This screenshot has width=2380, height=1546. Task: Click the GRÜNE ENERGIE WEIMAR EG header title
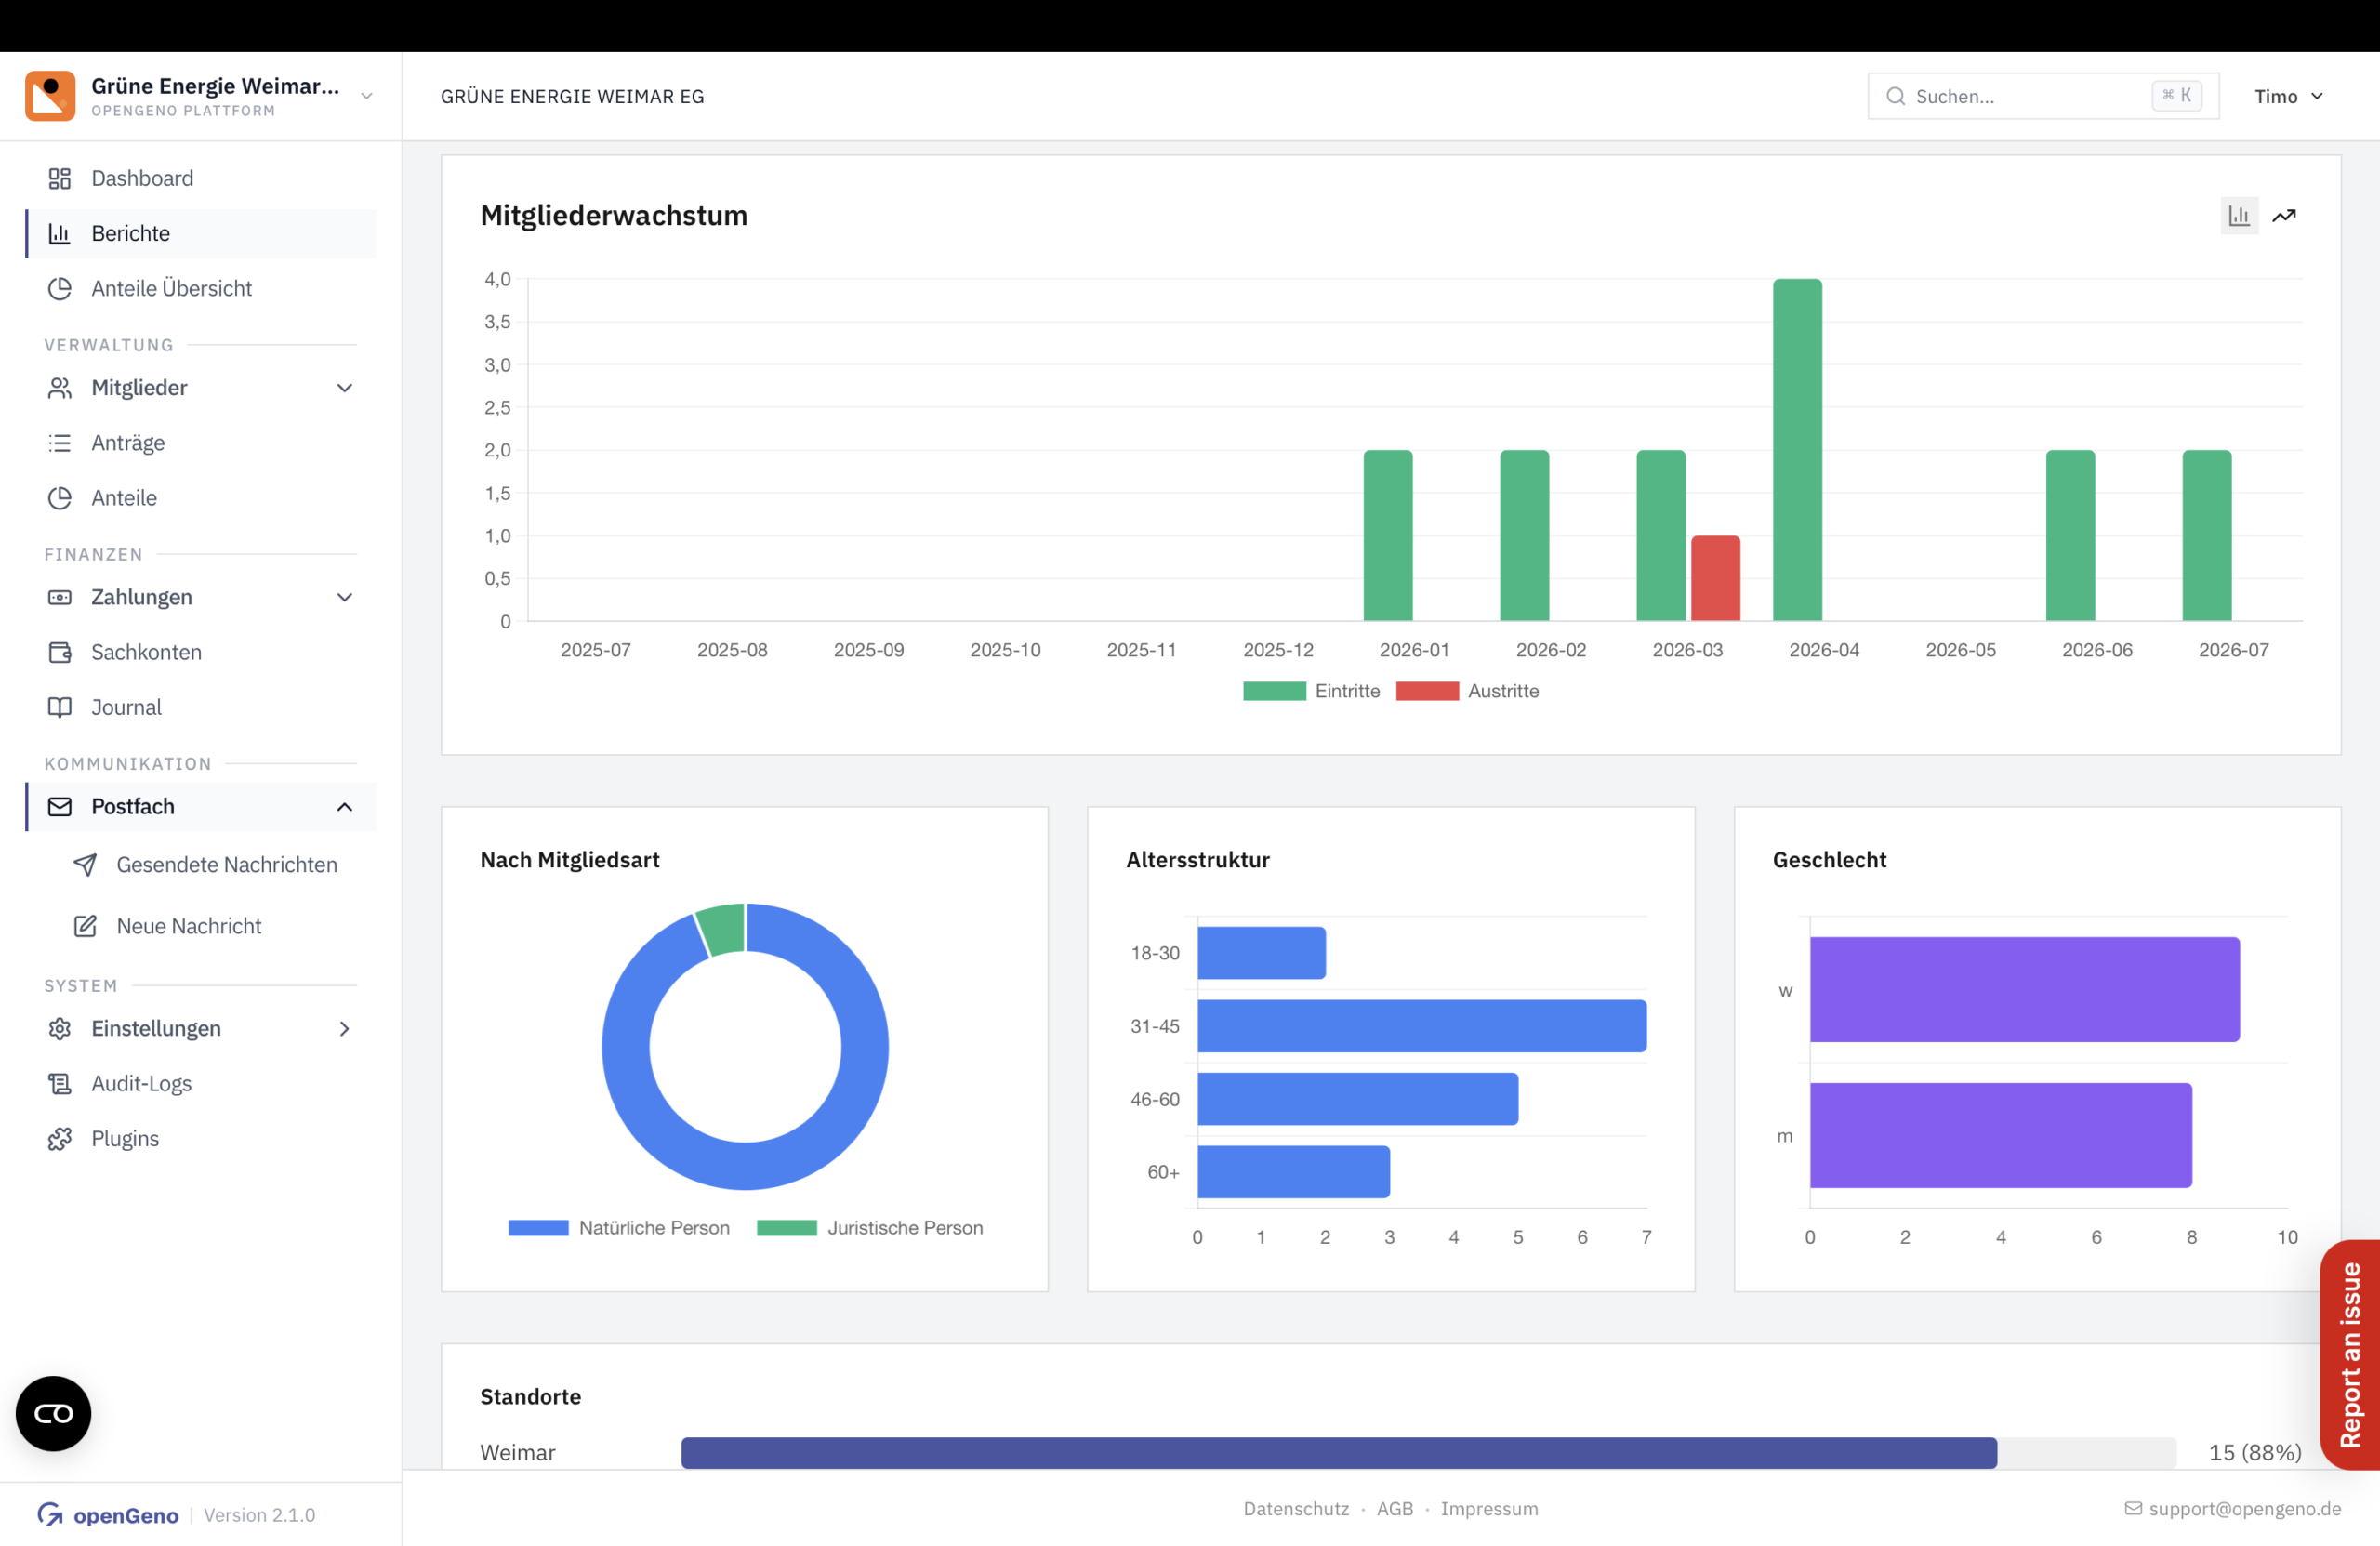572,96
